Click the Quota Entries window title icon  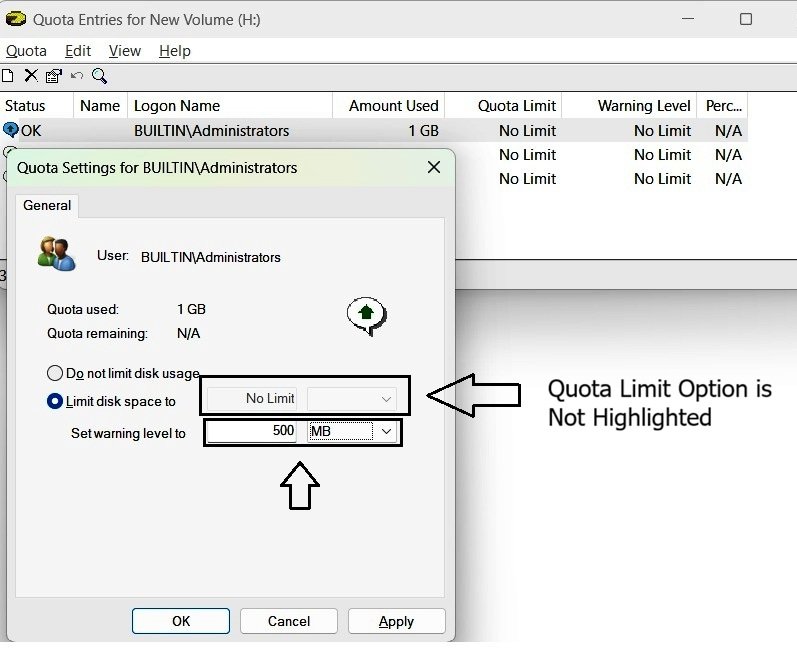[16, 19]
